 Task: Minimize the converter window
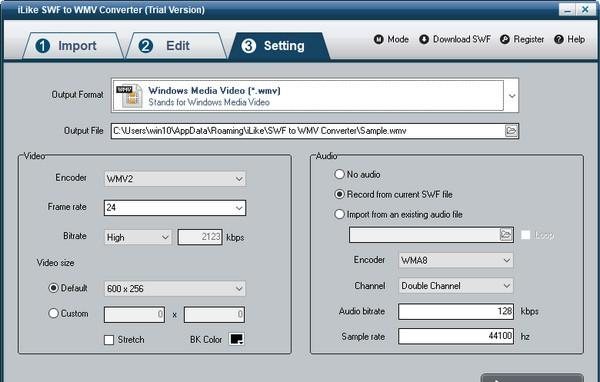(x=567, y=10)
